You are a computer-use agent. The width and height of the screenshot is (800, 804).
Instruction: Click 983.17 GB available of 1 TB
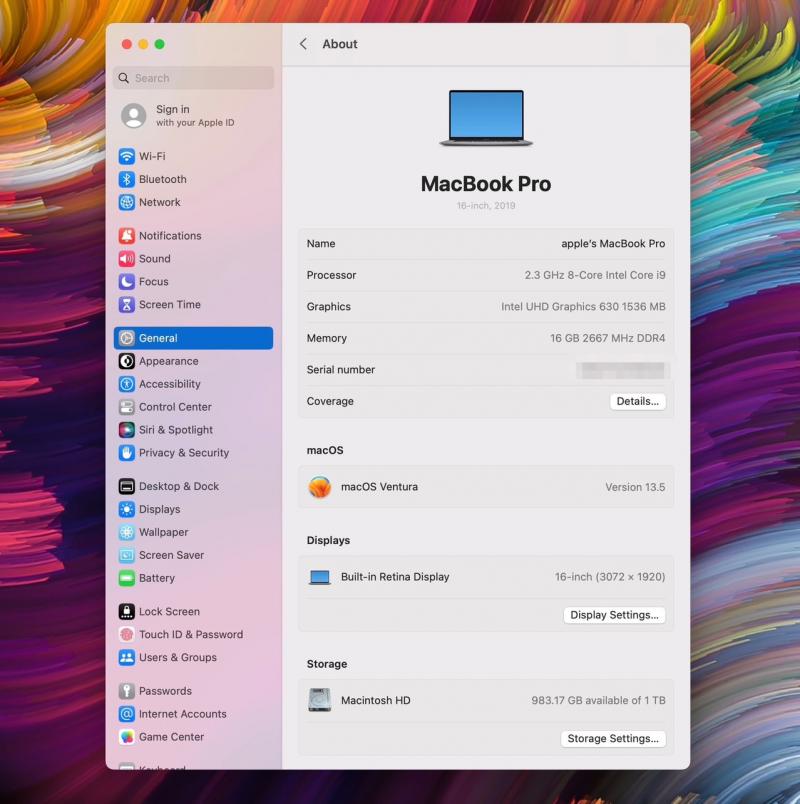click(x=598, y=700)
